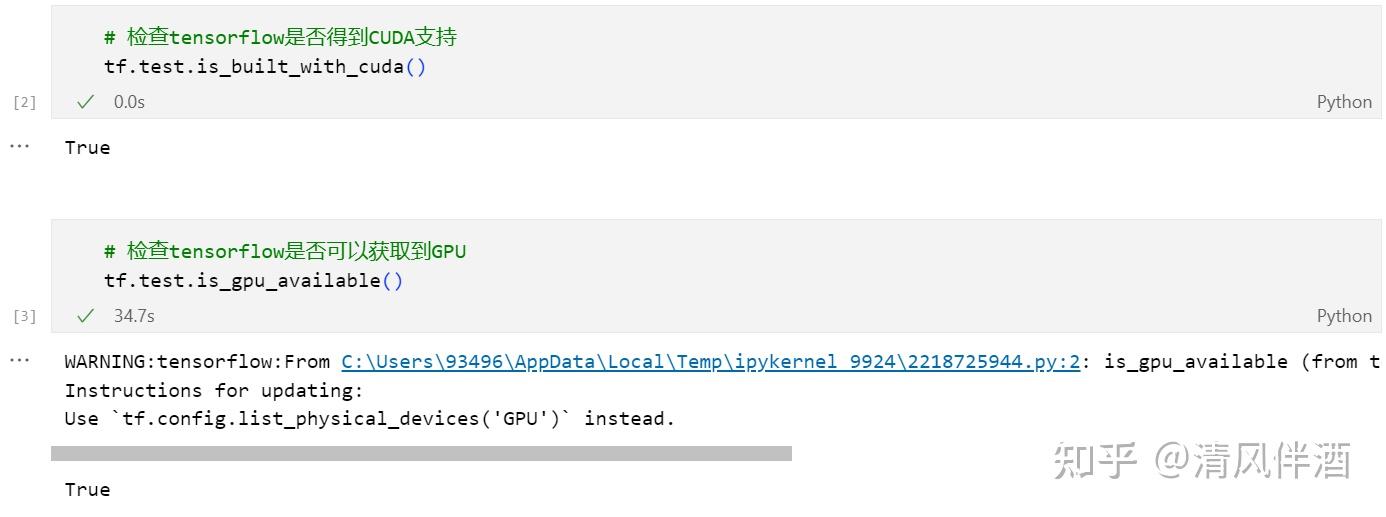Change language mode of is_gpu_available cell
Viewport: 1386px width, 517px height.
[1343, 316]
